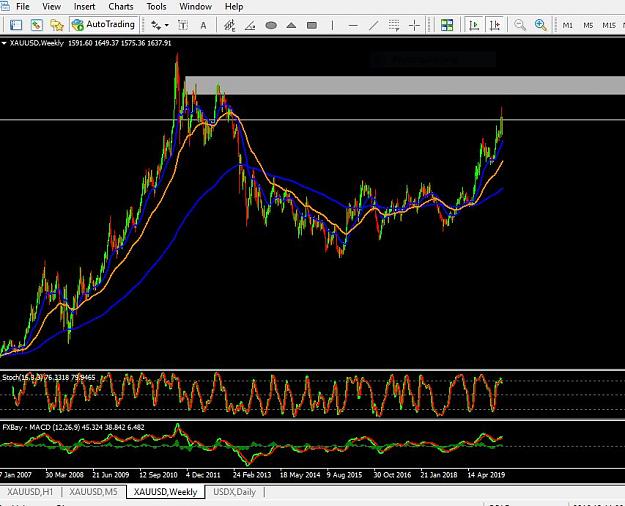Open the Window menu
The width and height of the screenshot is (625, 506).
coord(195,7)
